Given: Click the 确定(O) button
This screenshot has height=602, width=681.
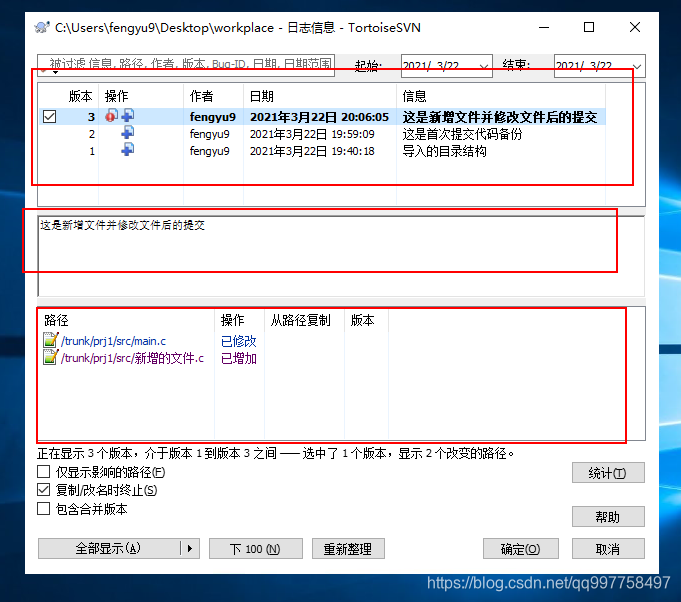Looking at the screenshot, I should click(x=521, y=549).
